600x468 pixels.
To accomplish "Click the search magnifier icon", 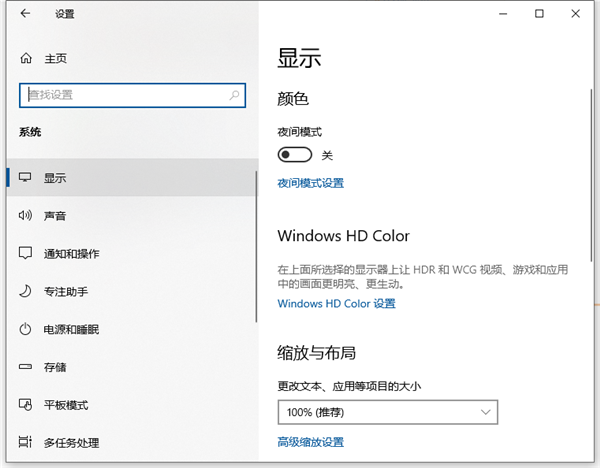I will click(235, 95).
